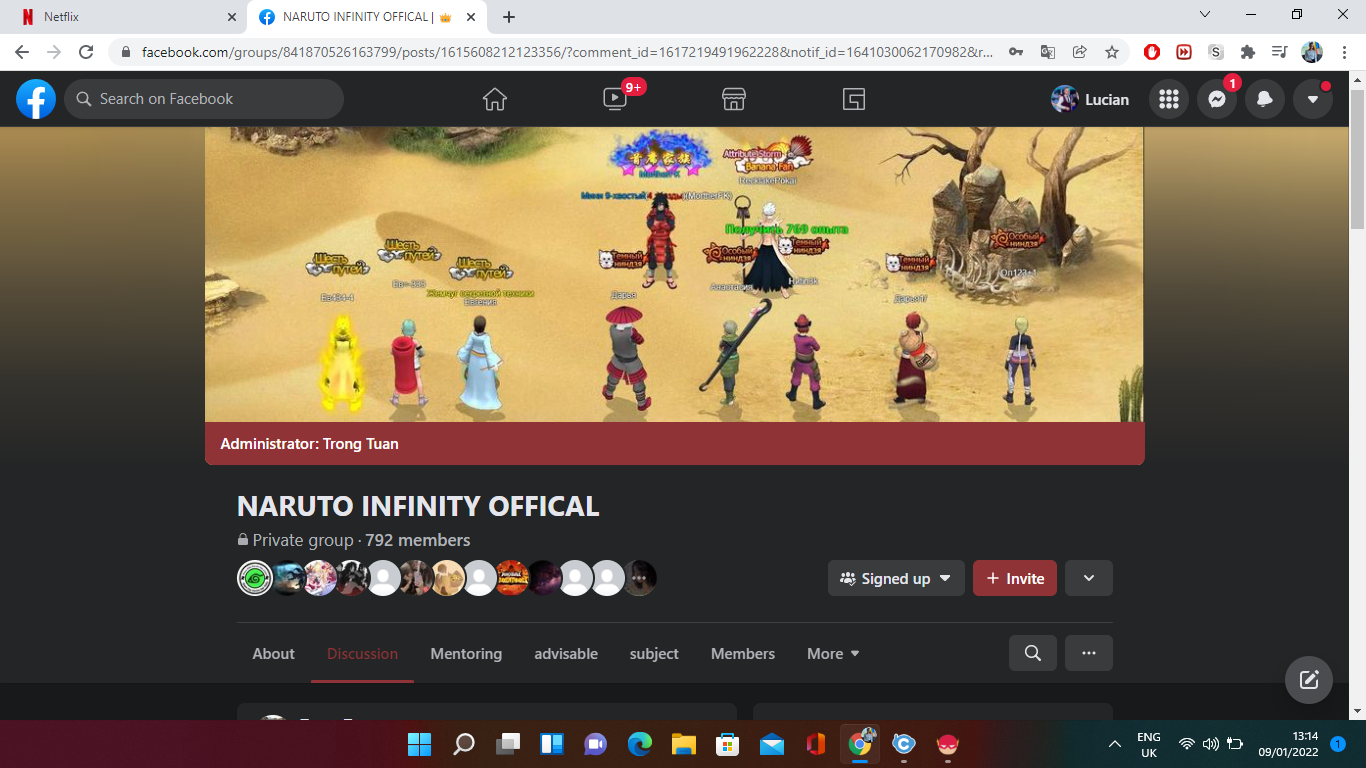Expand the More tab dropdown
1366x768 pixels.
833,653
